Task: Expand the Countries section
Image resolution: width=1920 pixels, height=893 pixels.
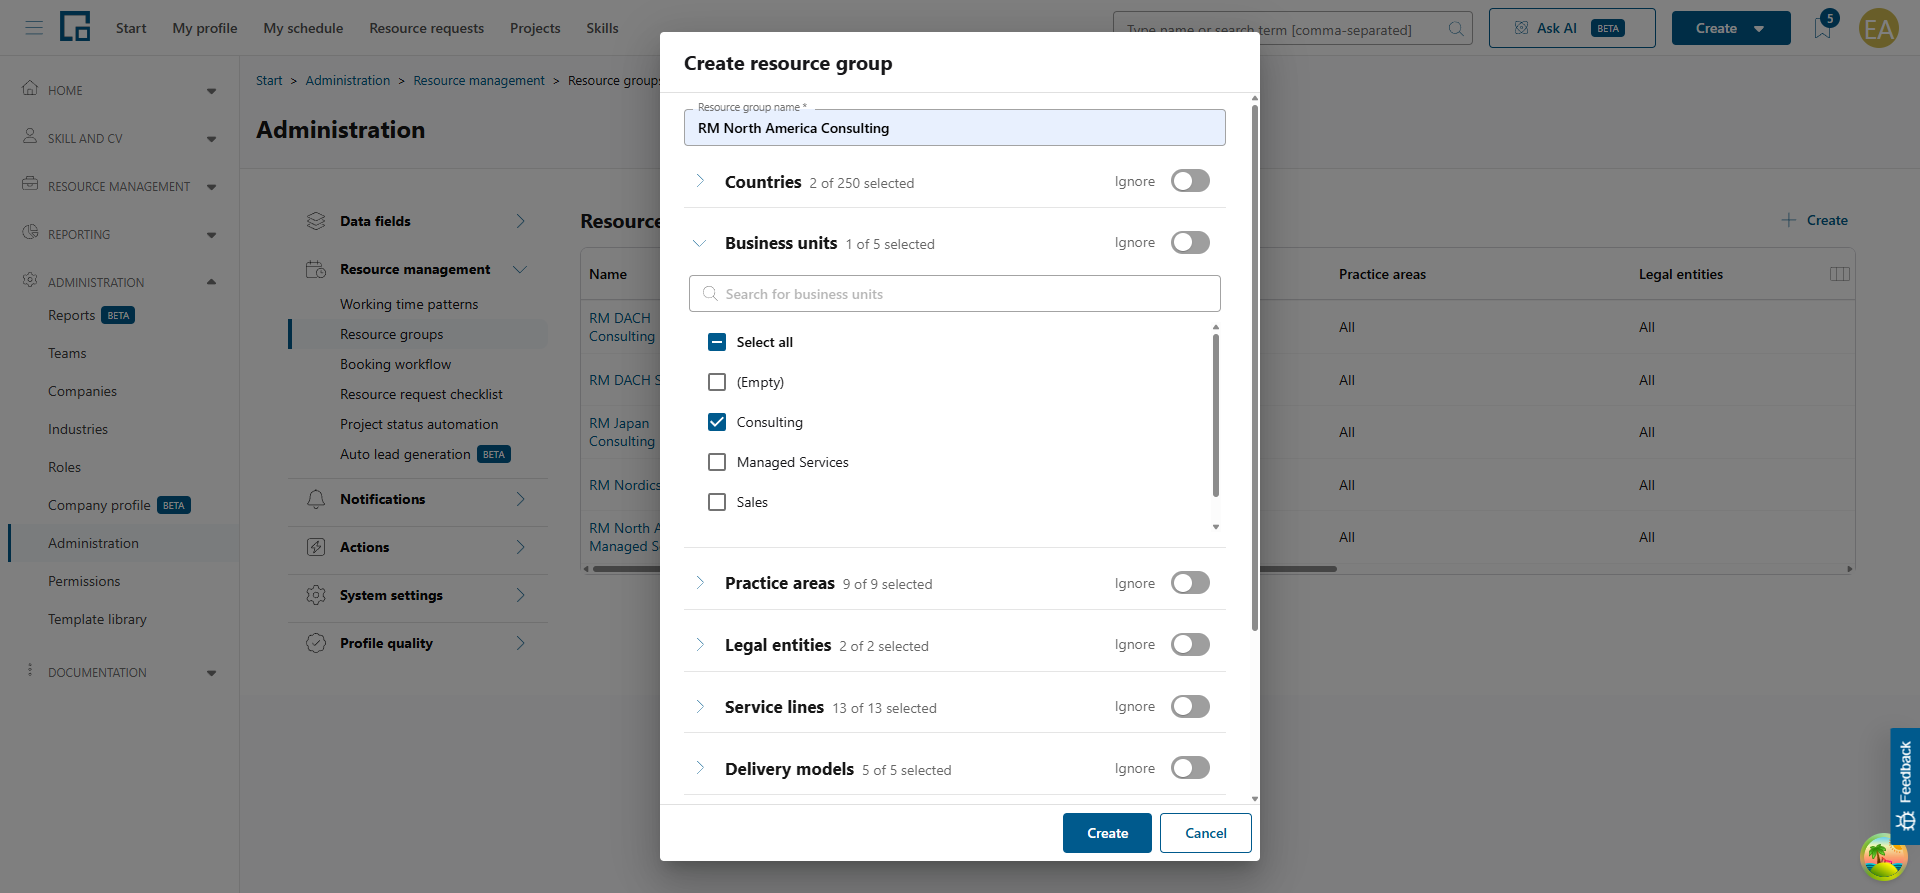Action: tap(700, 181)
